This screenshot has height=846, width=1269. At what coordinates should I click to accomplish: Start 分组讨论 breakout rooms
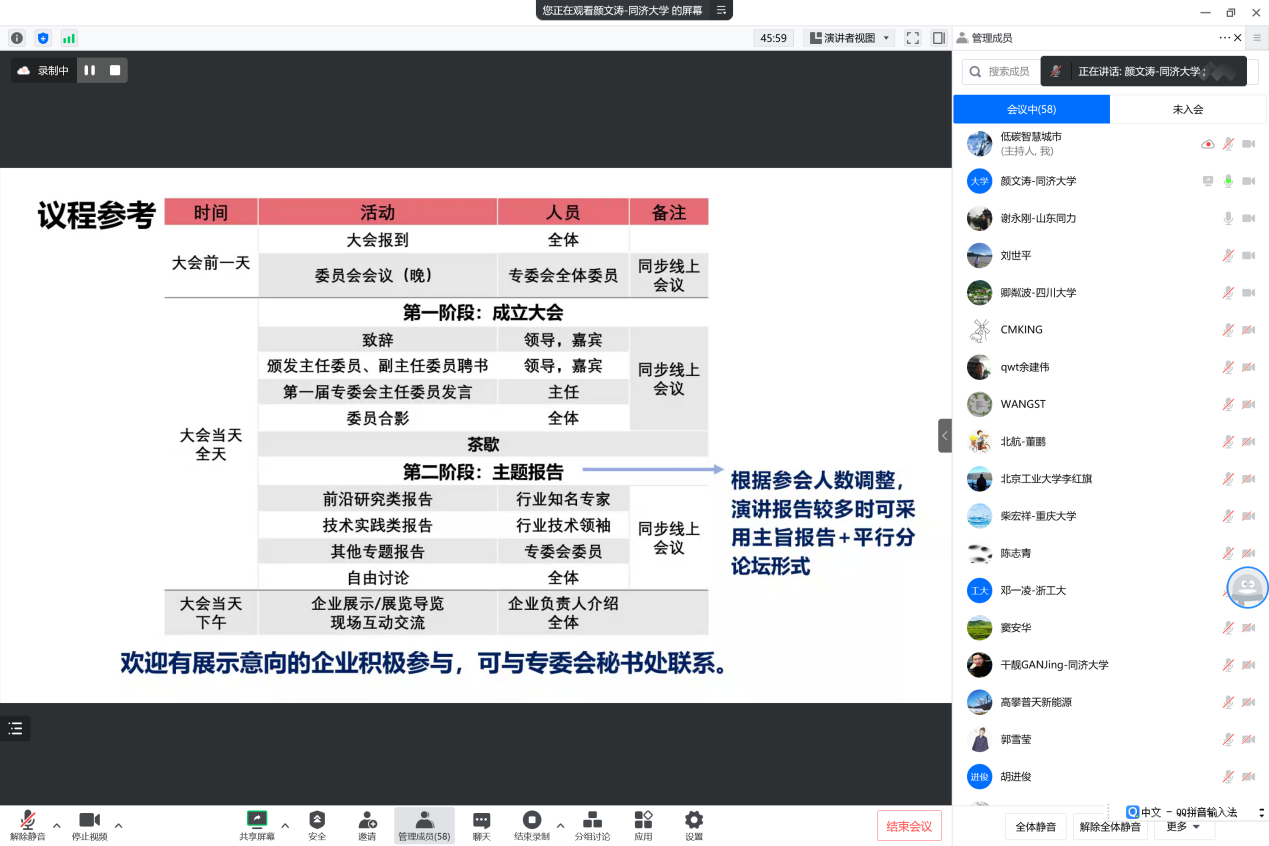click(592, 824)
